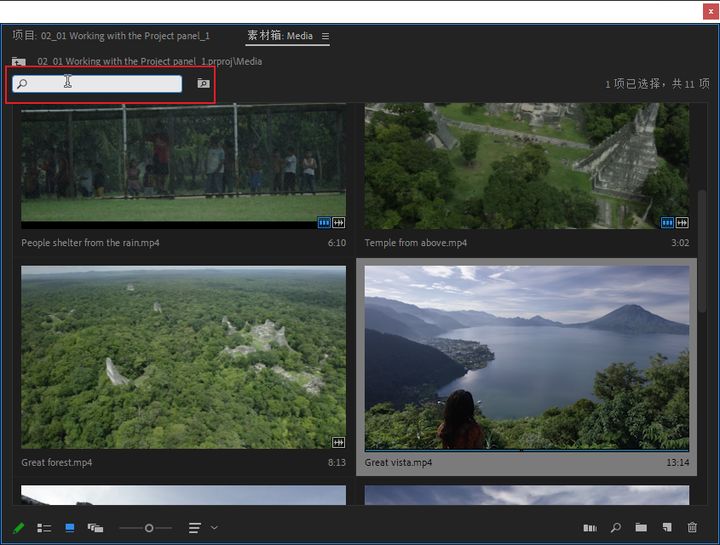The width and height of the screenshot is (720, 545).
Task: Click the Sort Icons button
Action: click(x=195, y=528)
